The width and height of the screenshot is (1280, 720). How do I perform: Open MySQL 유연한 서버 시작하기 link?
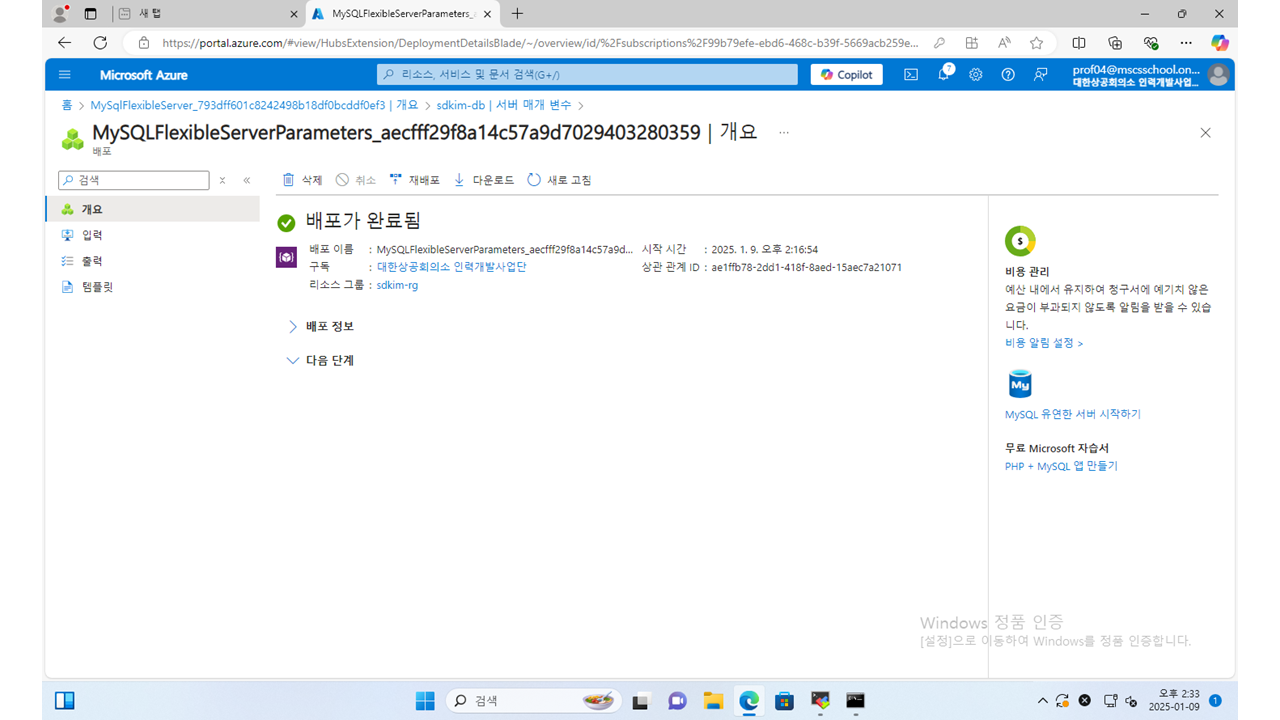pyautogui.click(x=1073, y=414)
